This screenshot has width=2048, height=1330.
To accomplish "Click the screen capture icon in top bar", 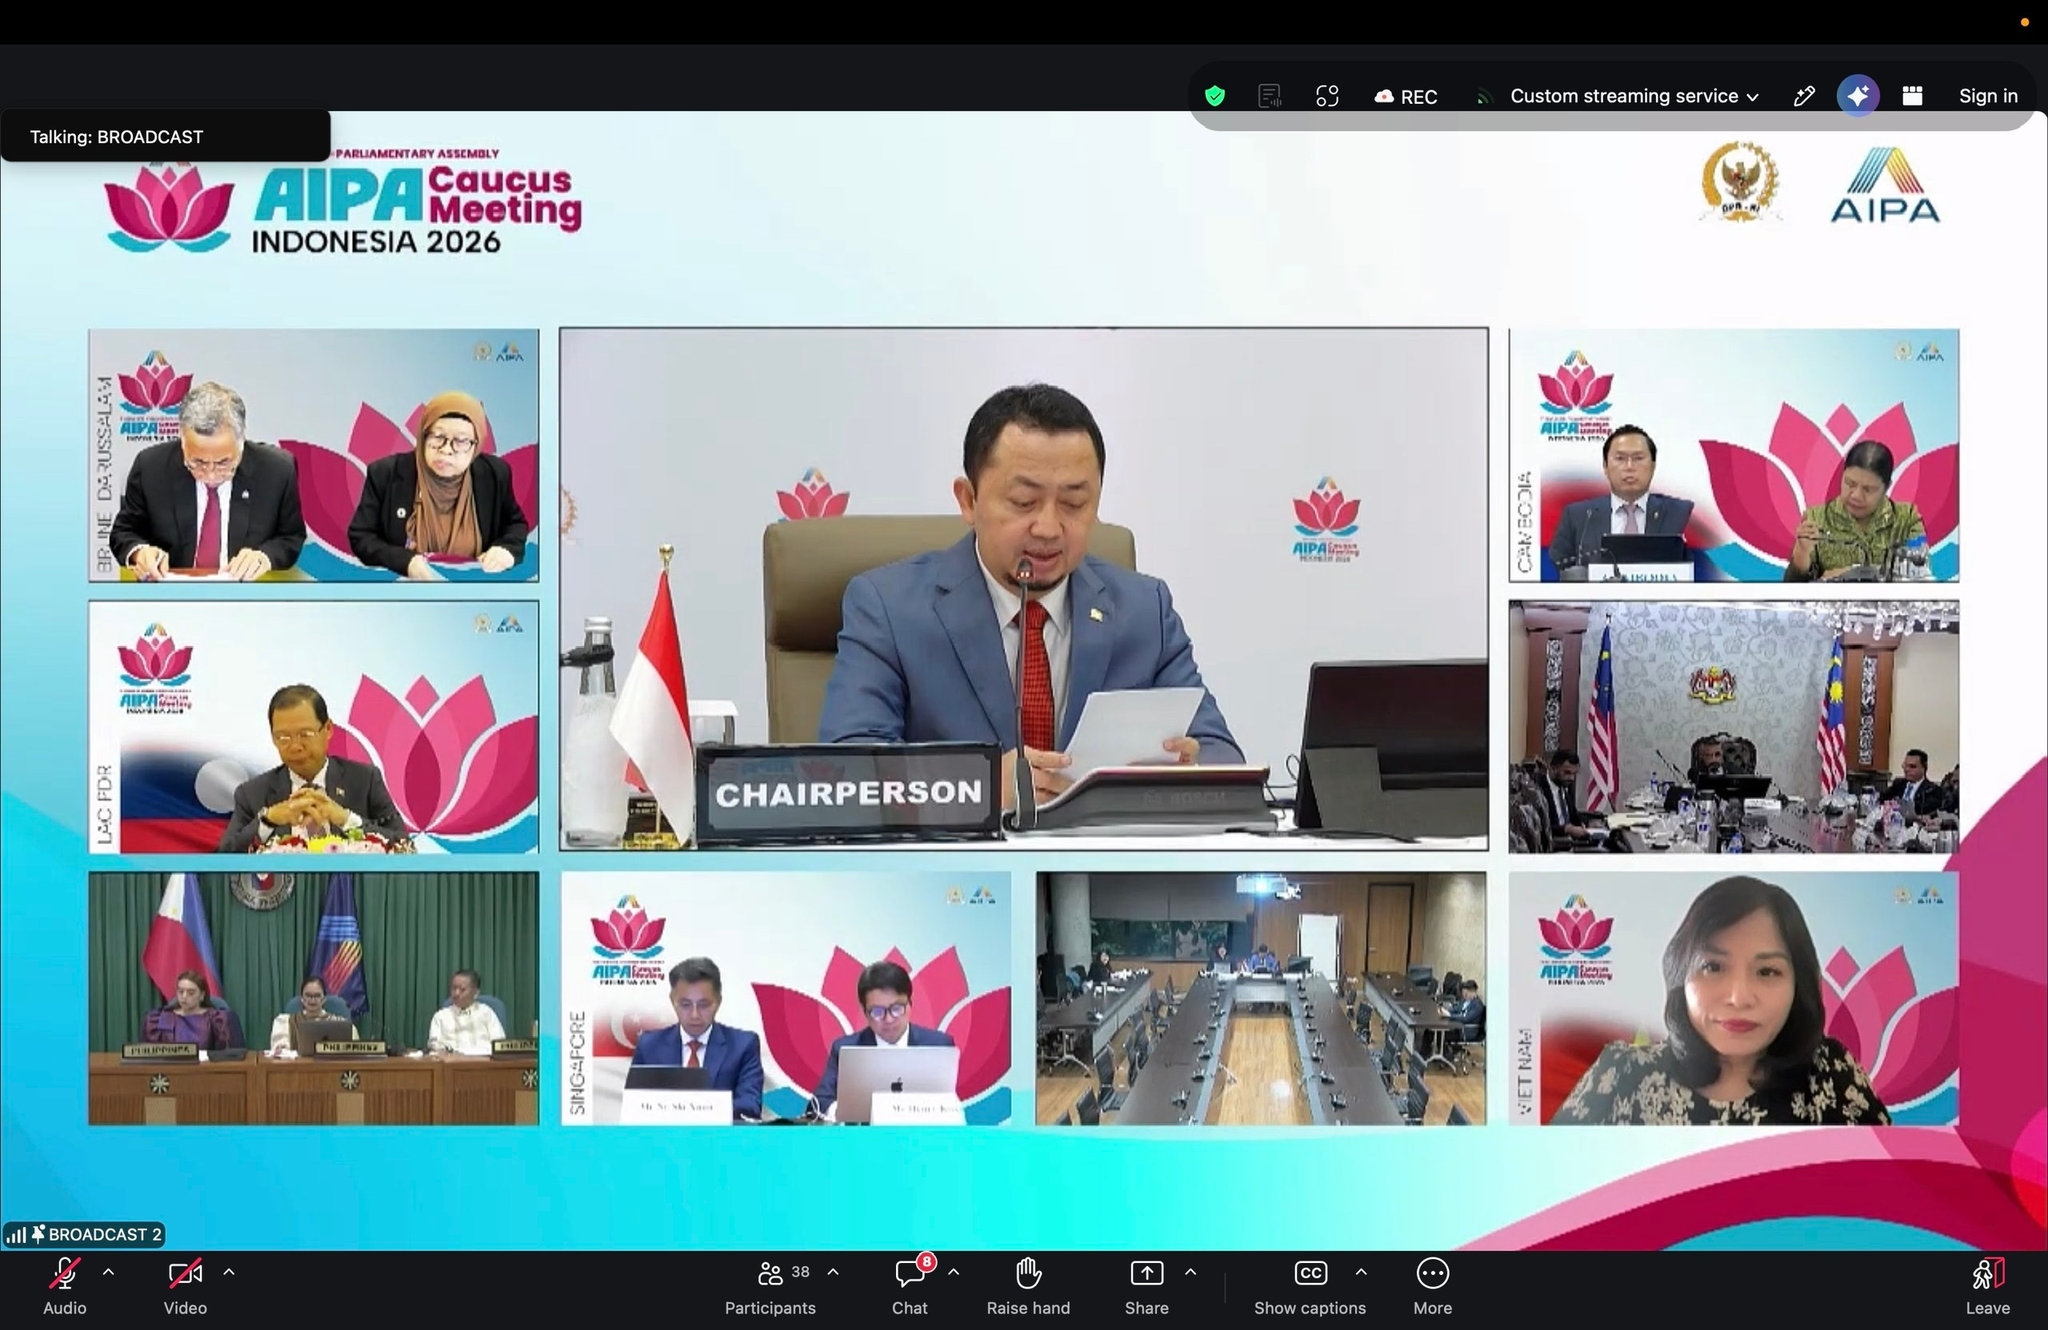I will tap(1327, 96).
